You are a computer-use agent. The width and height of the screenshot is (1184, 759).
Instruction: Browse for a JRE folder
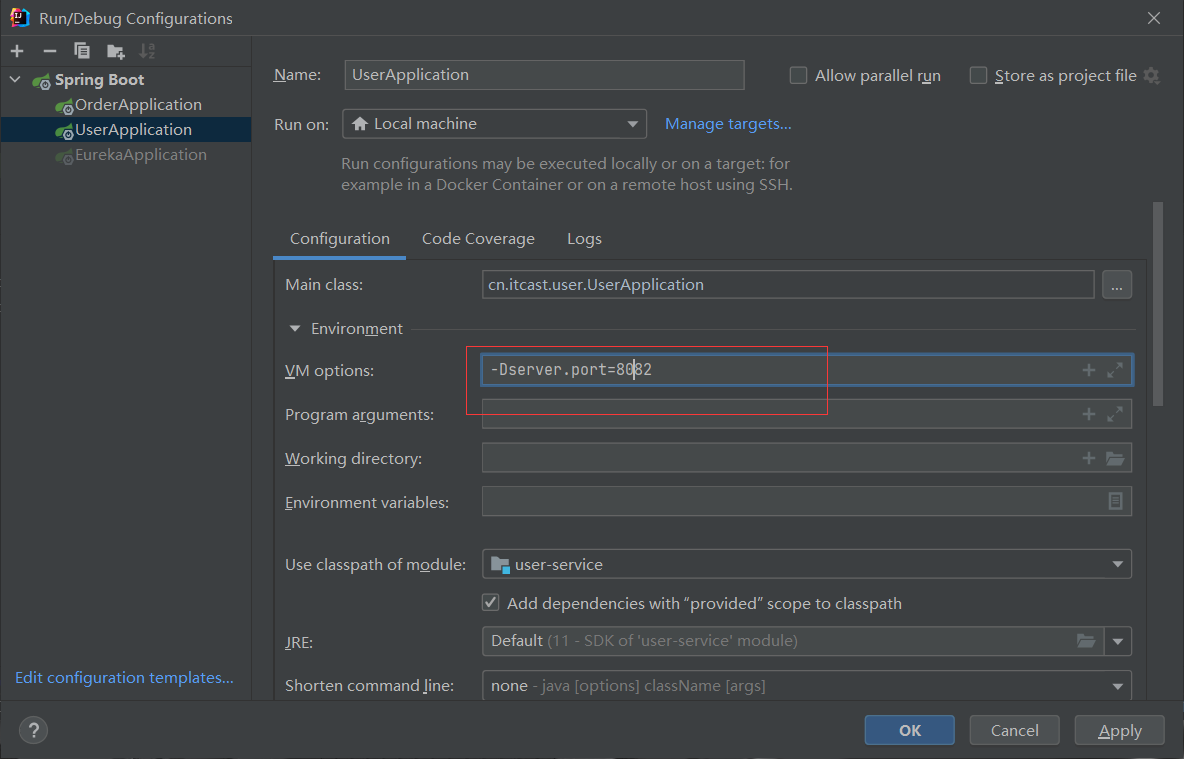tap(1086, 641)
